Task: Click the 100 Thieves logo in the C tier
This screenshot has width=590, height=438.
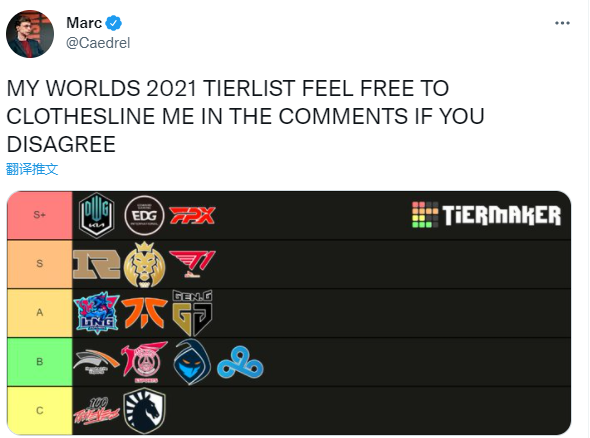Action: [97, 411]
